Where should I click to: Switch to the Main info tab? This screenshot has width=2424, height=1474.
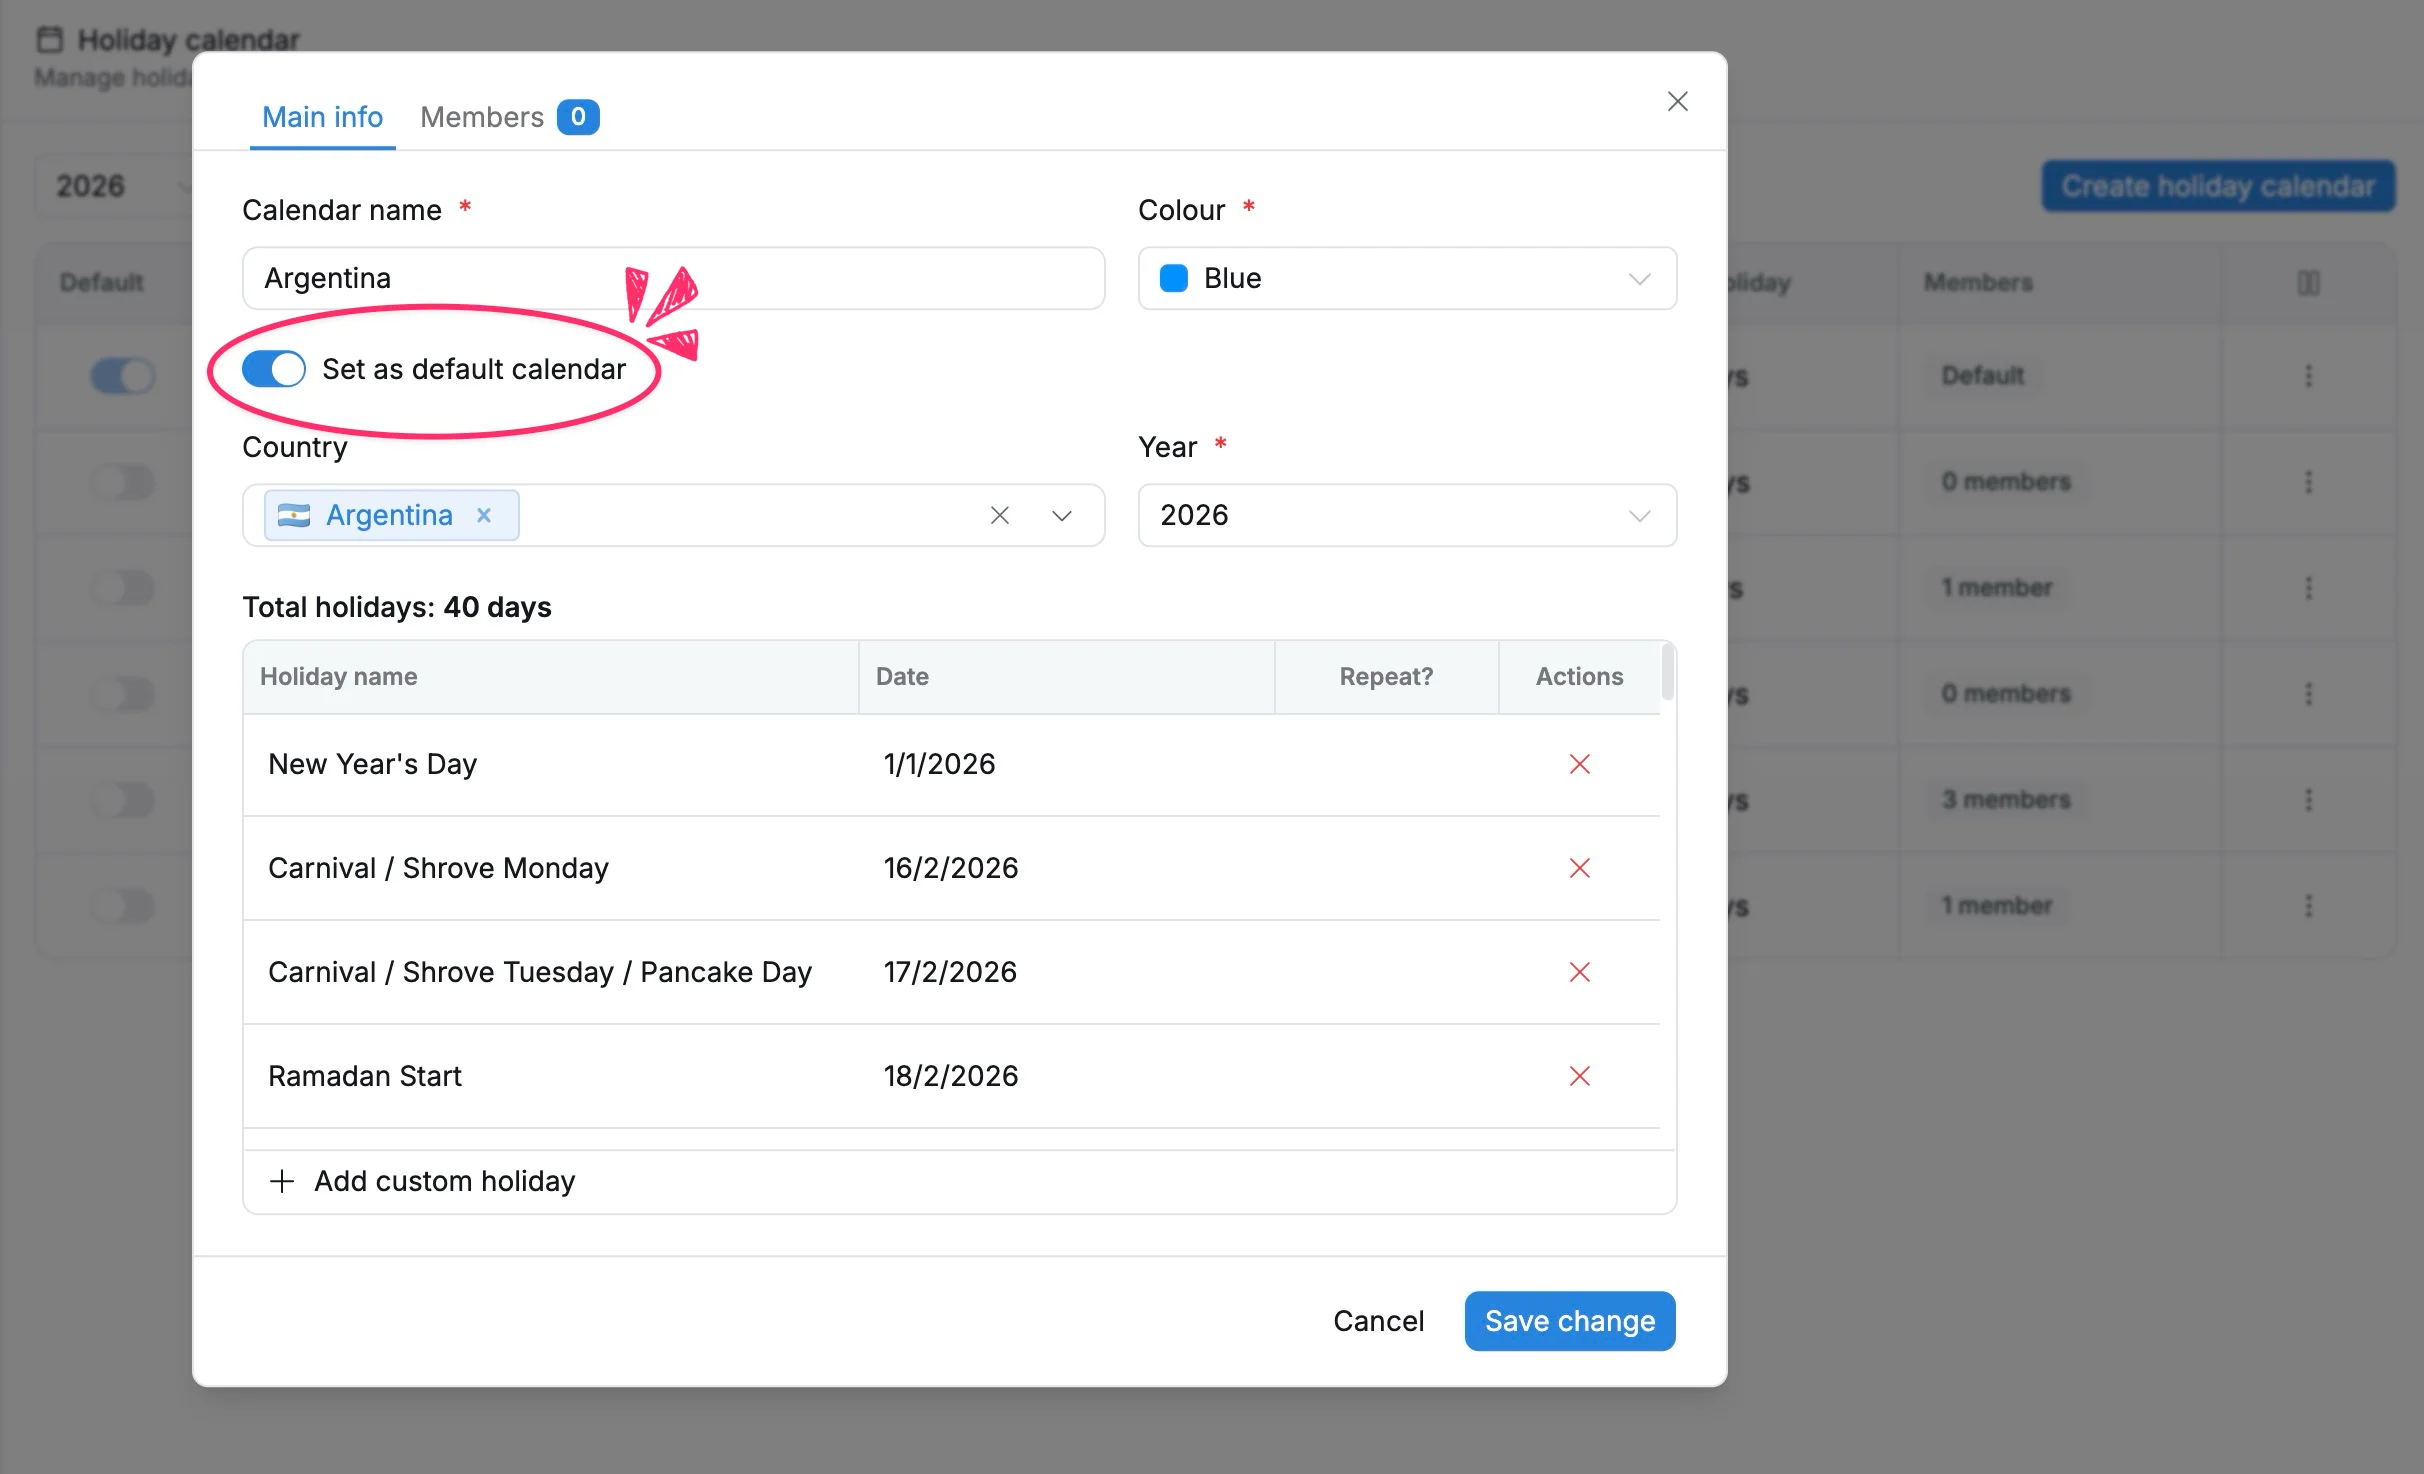click(x=322, y=117)
